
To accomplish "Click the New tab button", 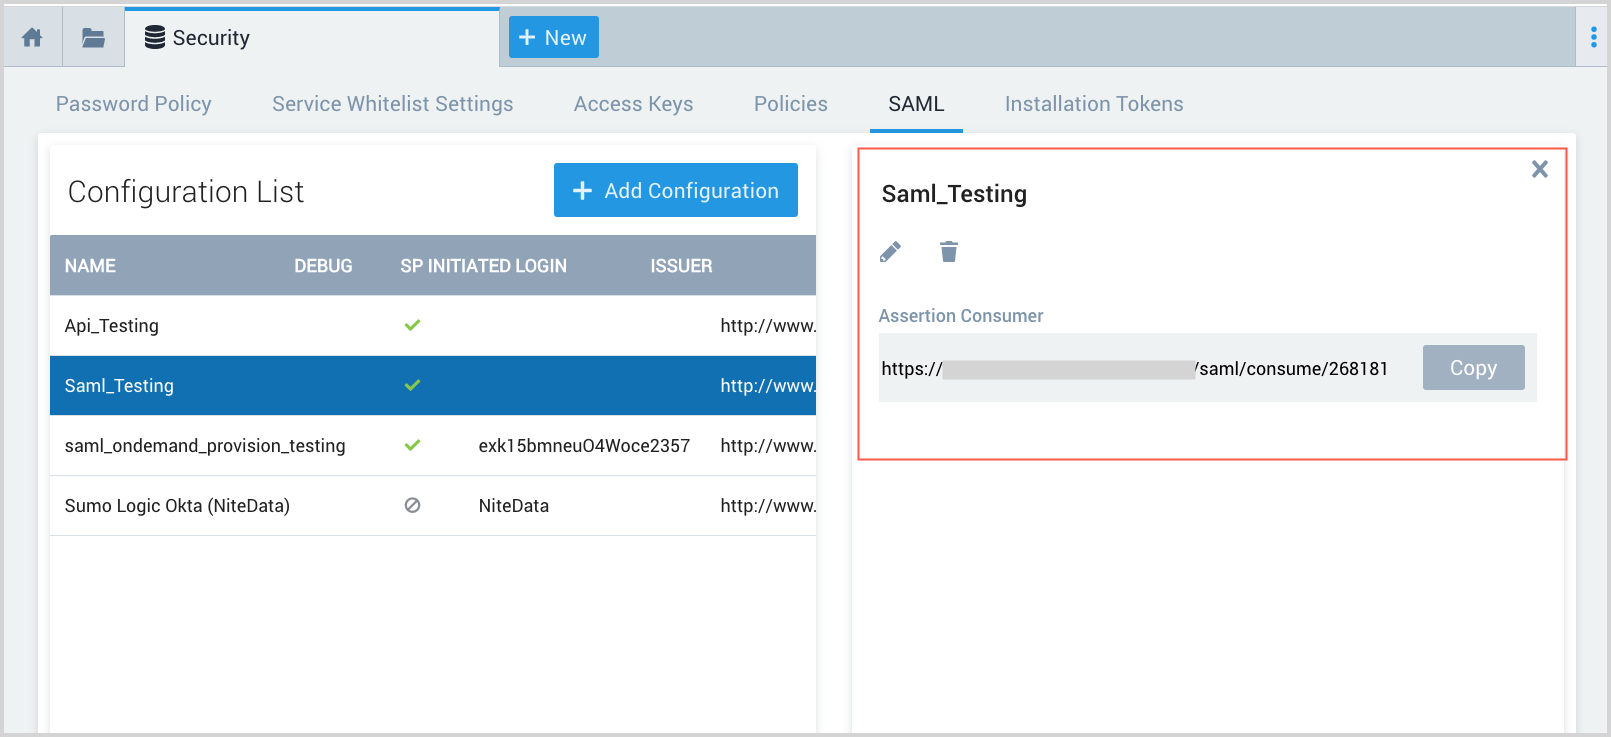I will click(x=553, y=38).
